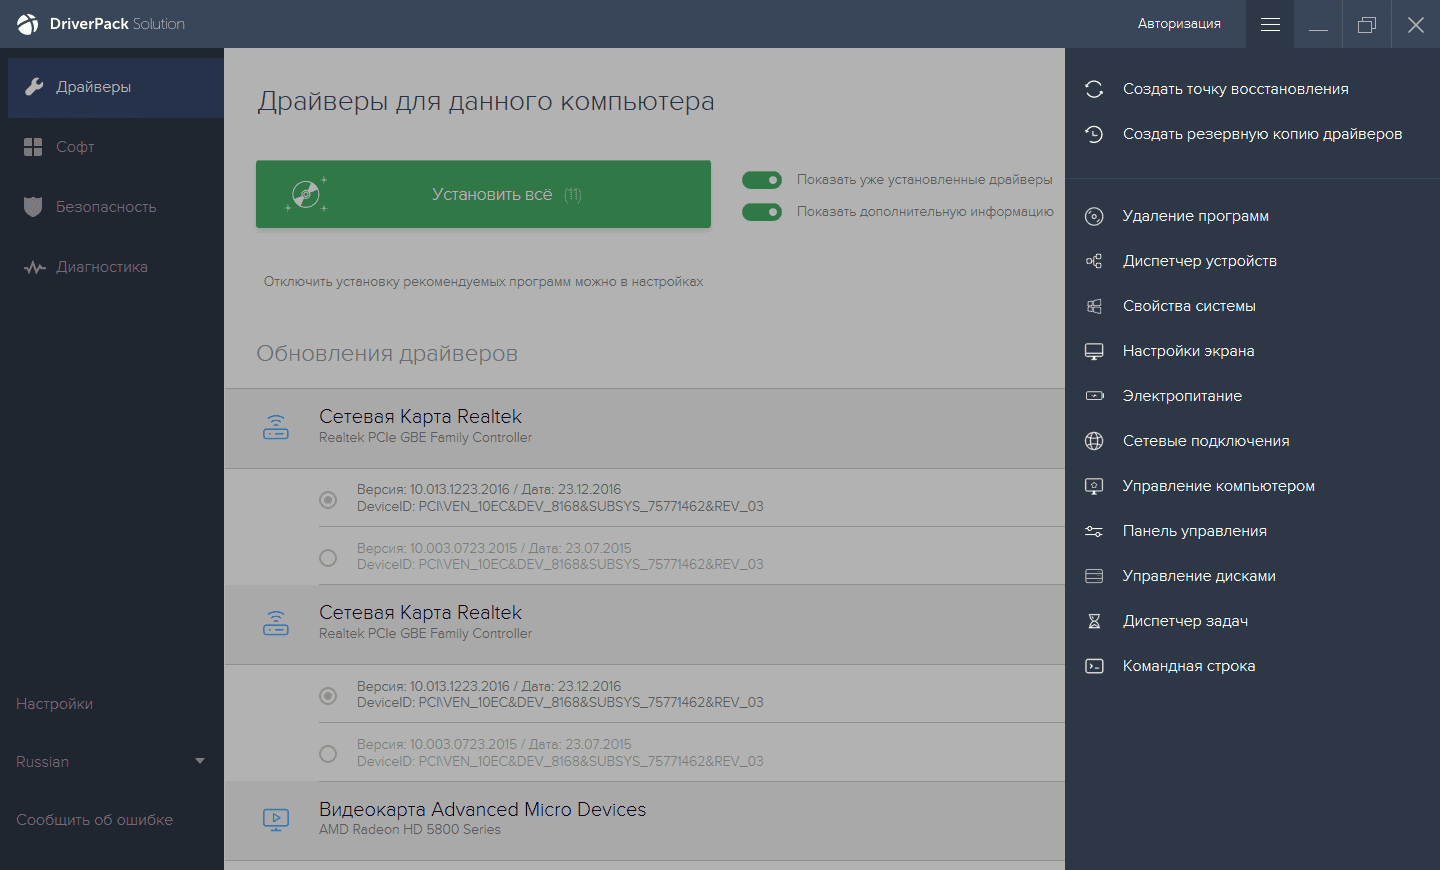Click the disc icon on Установить всё button
Viewport: 1440px width, 870px height.
point(306,194)
